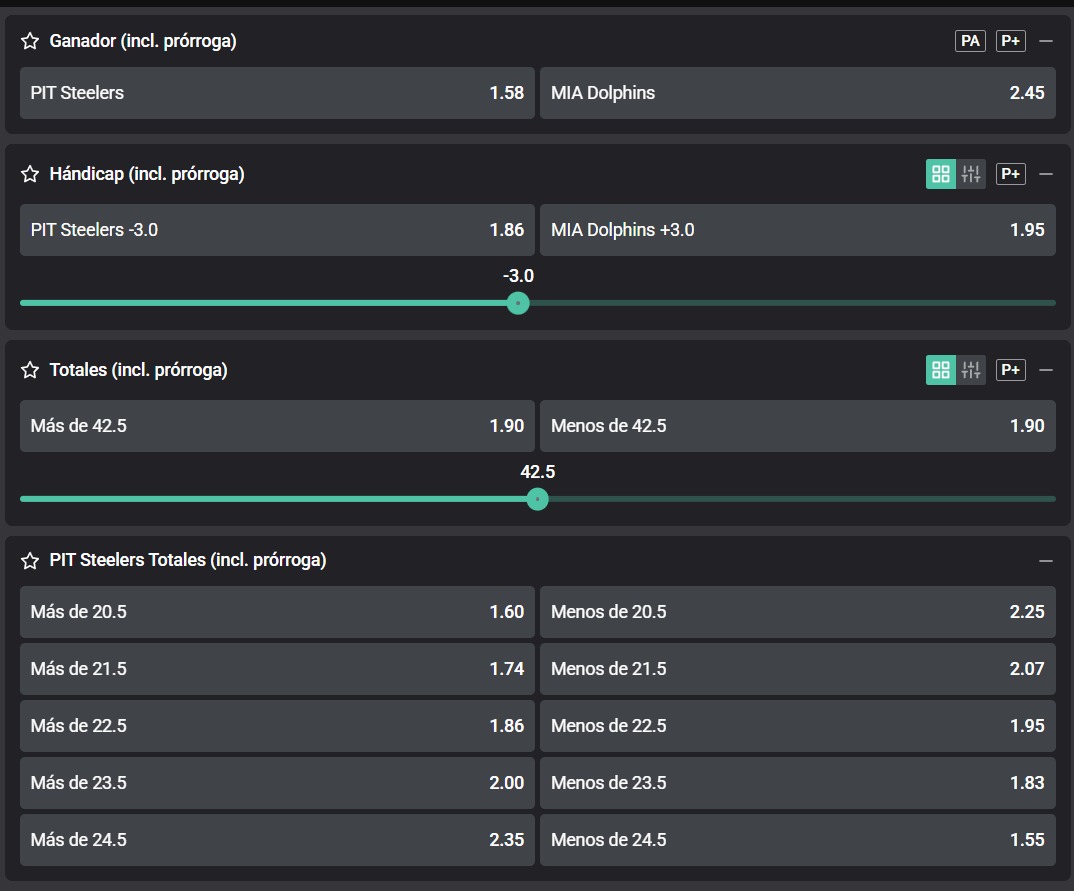Star the PIT Steelers Totales market
The height and width of the screenshot is (891, 1074).
30,560
